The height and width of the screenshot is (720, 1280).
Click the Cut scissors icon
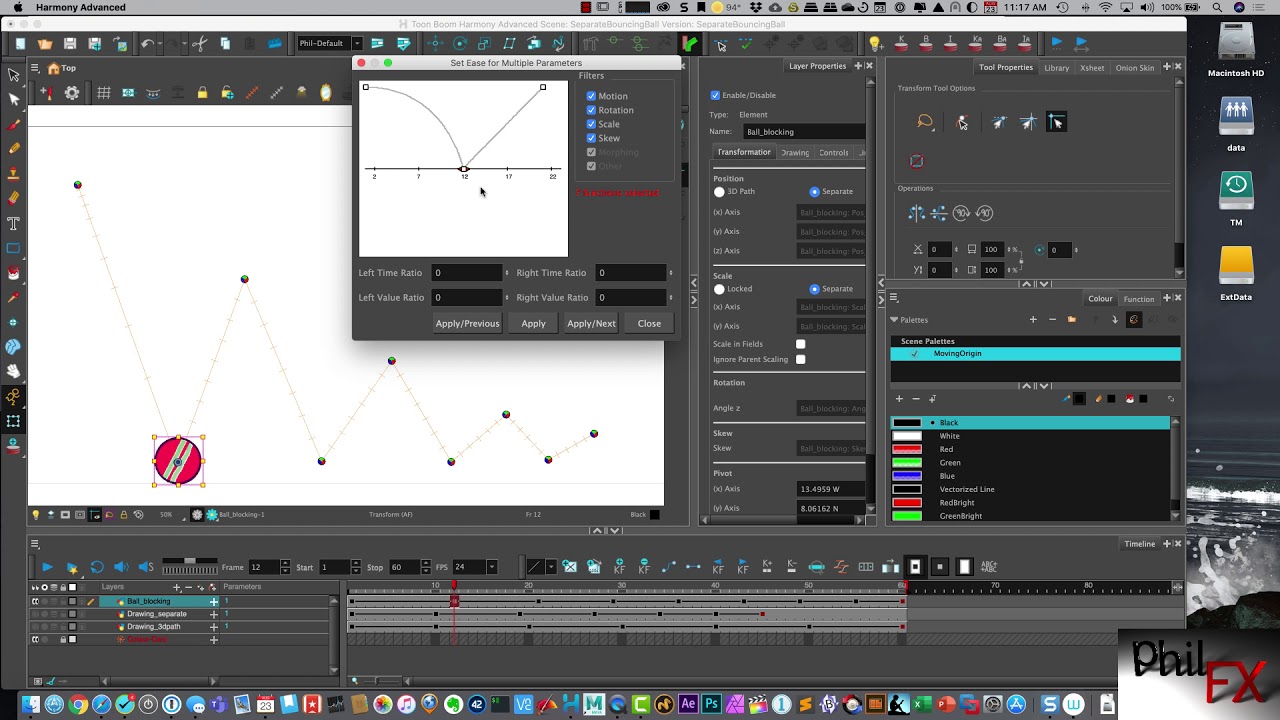(x=199, y=43)
